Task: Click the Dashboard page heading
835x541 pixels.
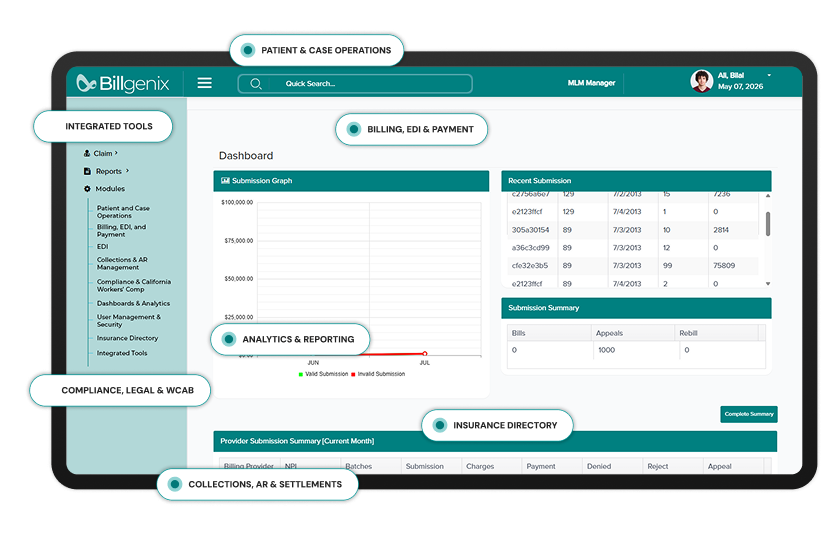Action: [246, 155]
